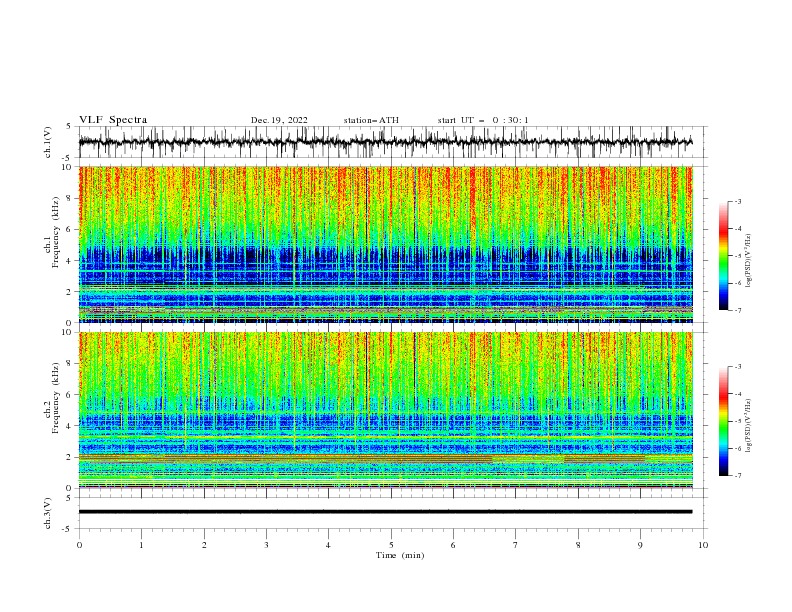Click the "8" tick on ch.1 frequency axis
This screenshot has width=792, height=612.
[x=70, y=198]
